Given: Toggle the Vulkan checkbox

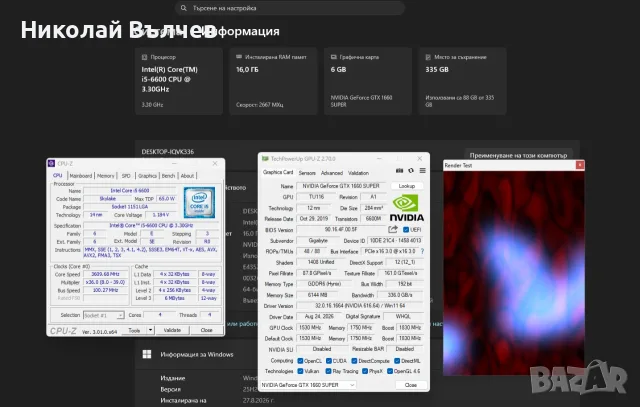Looking at the screenshot, I should click(300, 371).
